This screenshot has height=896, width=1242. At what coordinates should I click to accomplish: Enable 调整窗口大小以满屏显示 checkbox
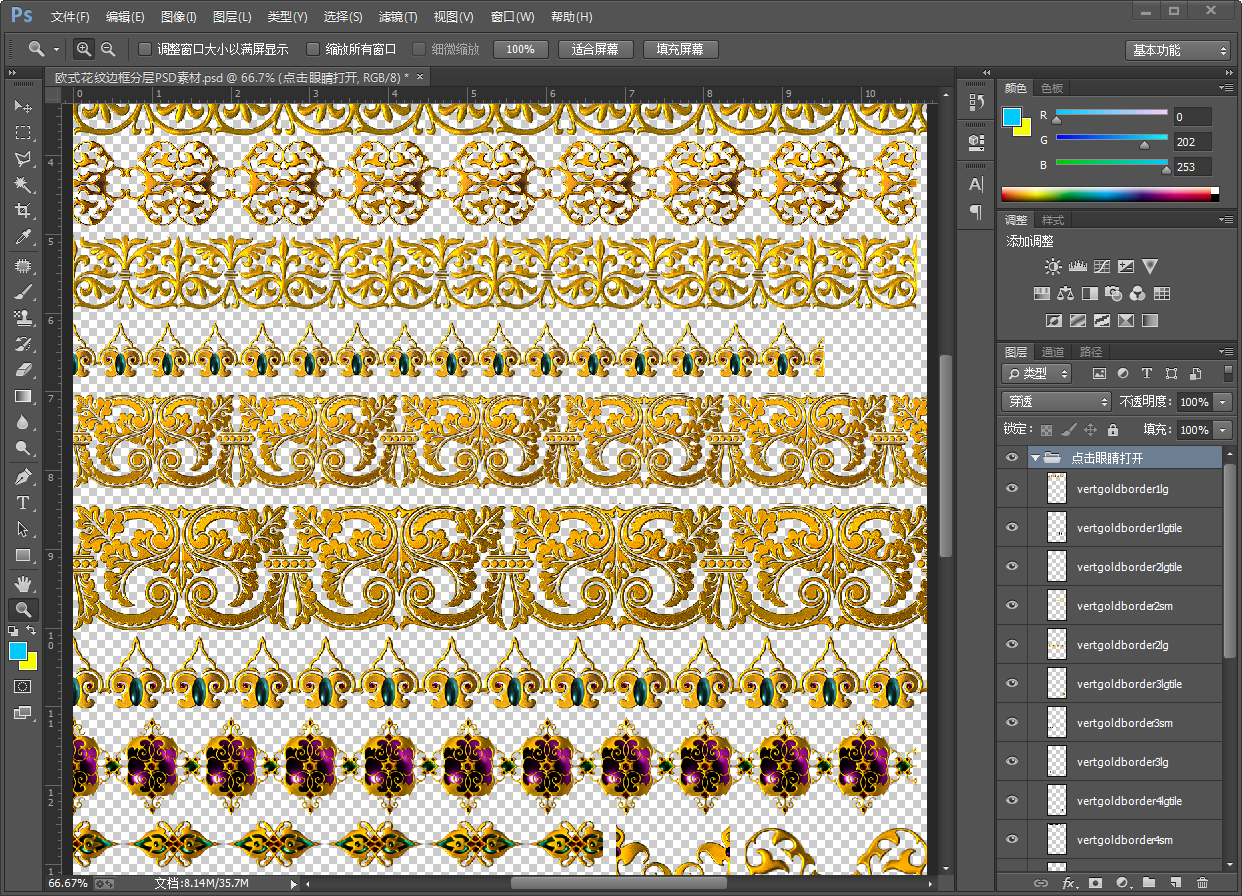click(x=145, y=49)
